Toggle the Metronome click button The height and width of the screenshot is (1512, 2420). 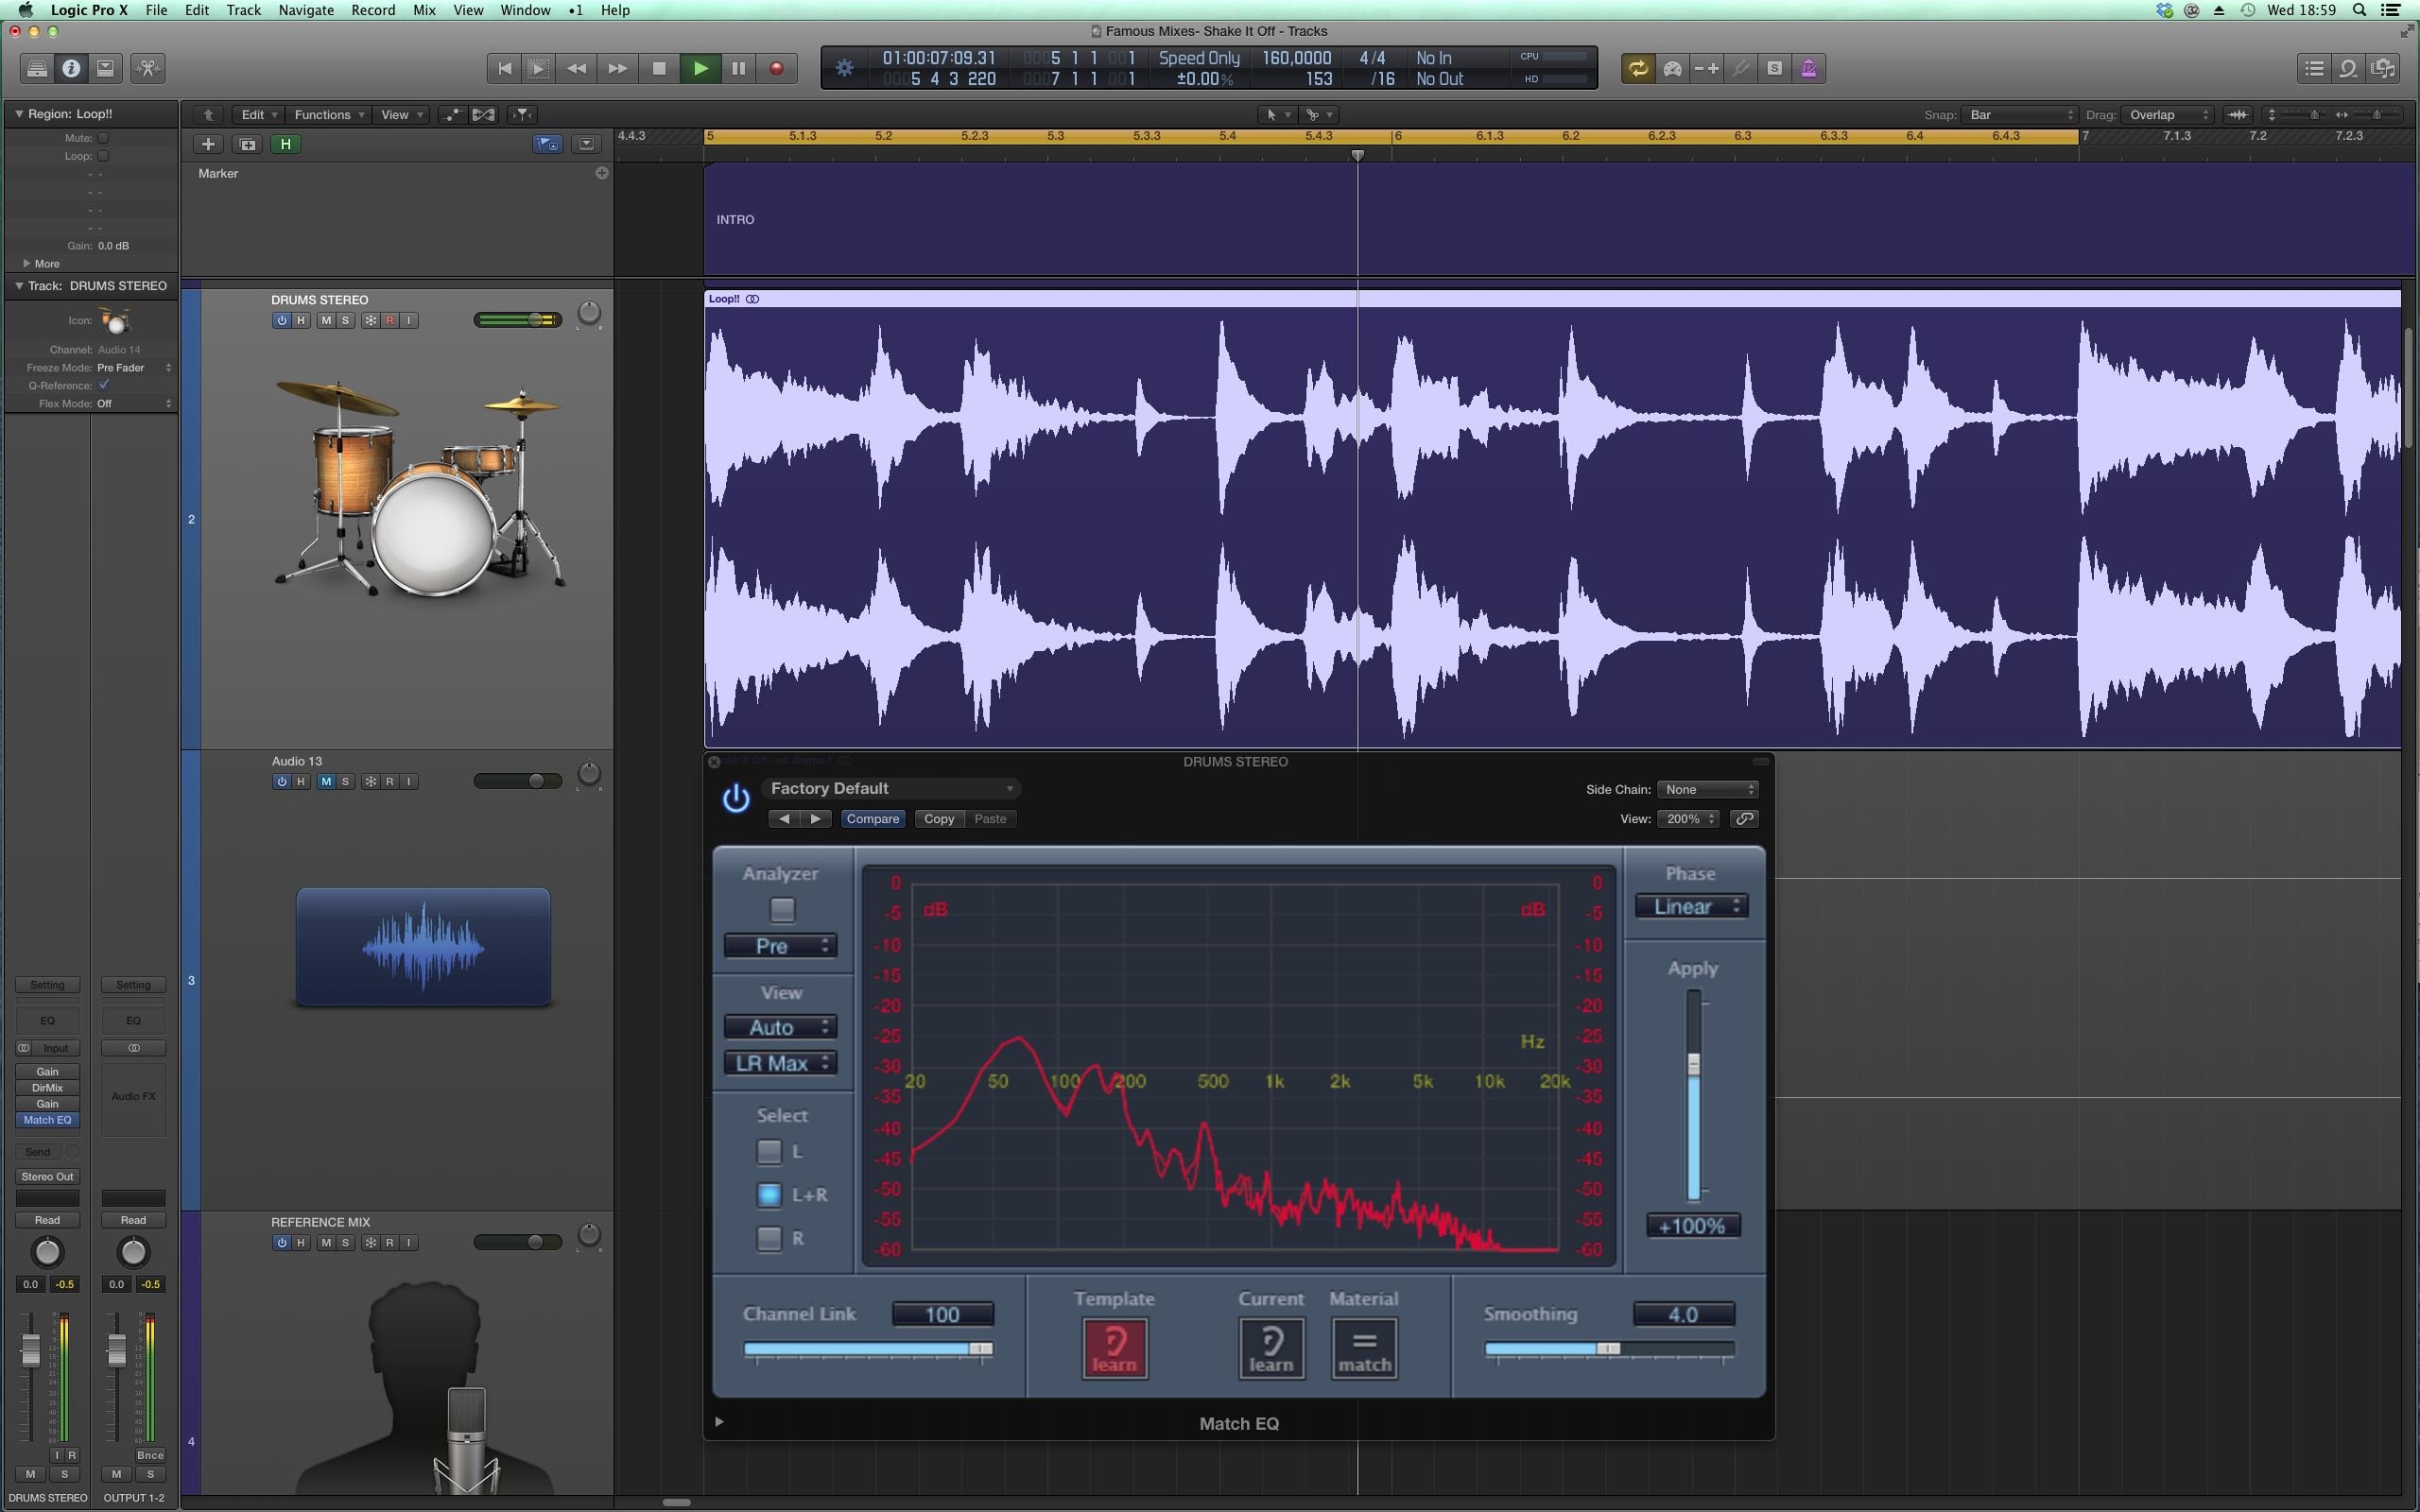click(1809, 68)
